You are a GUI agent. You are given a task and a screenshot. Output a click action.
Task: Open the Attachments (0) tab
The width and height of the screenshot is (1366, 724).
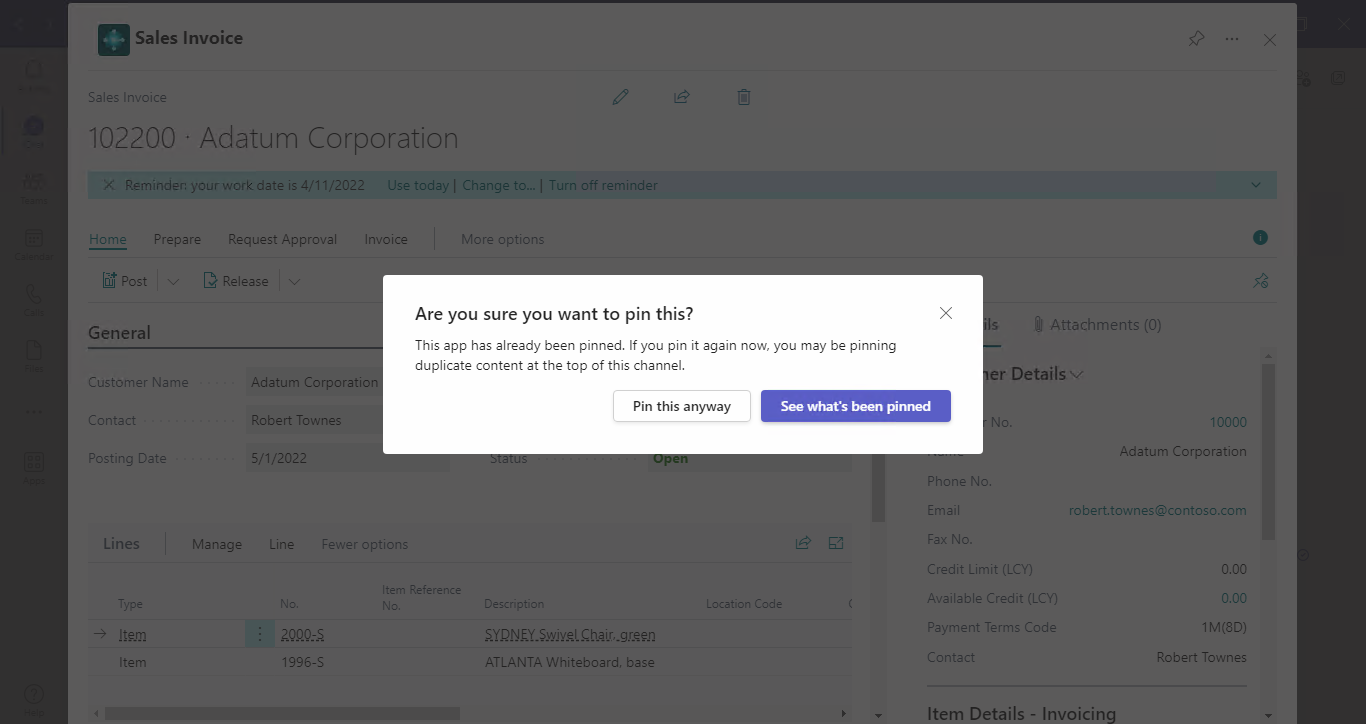point(1097,324)
